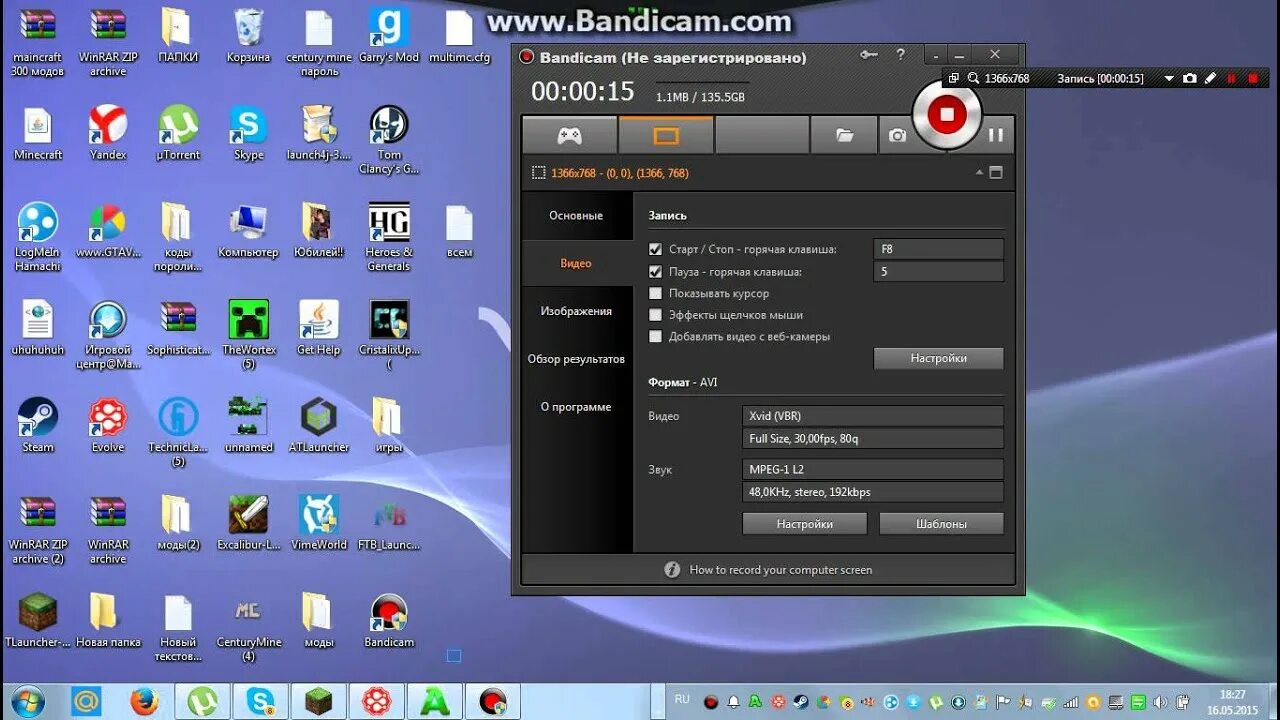Open Garry's Mod desktop shortcut
Image resolution: width=1280 pixels, height=720 pixels.
[x=389, y=37]
